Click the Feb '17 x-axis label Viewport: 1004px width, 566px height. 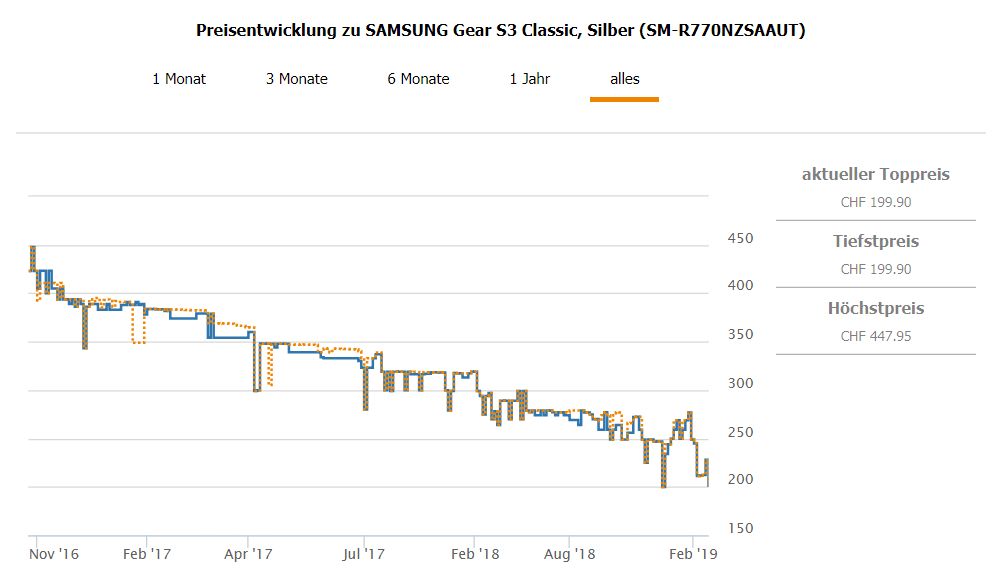[x=148, y=553]
